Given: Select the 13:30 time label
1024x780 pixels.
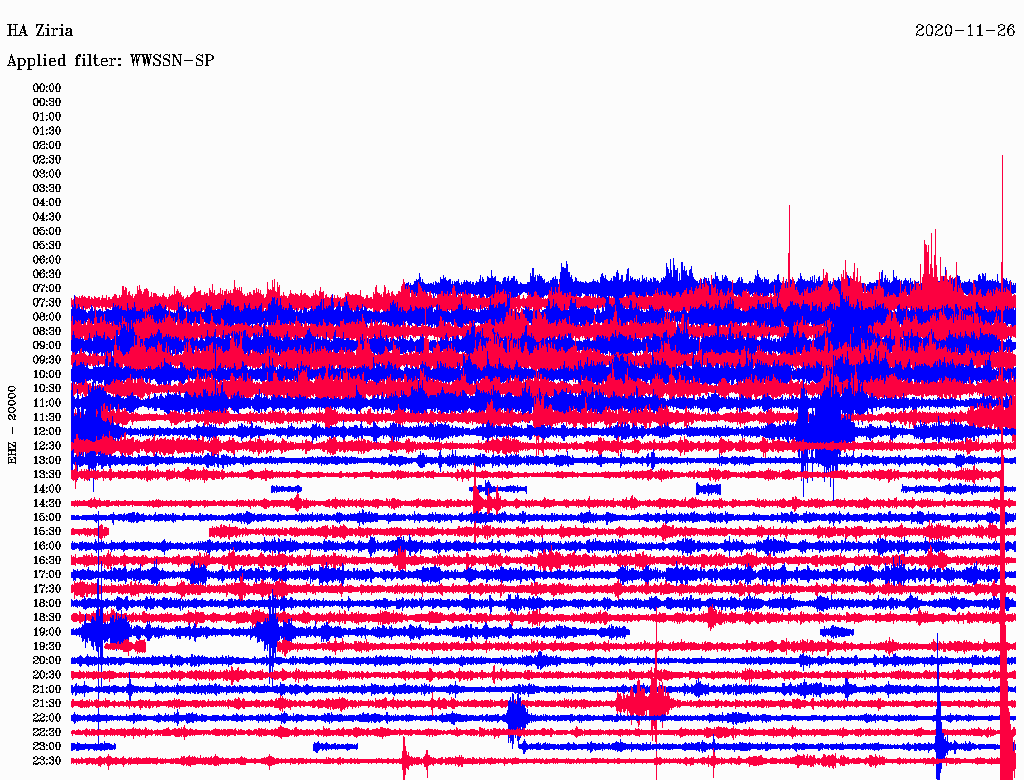Looking at the screenshot, I should pos(47,475).
